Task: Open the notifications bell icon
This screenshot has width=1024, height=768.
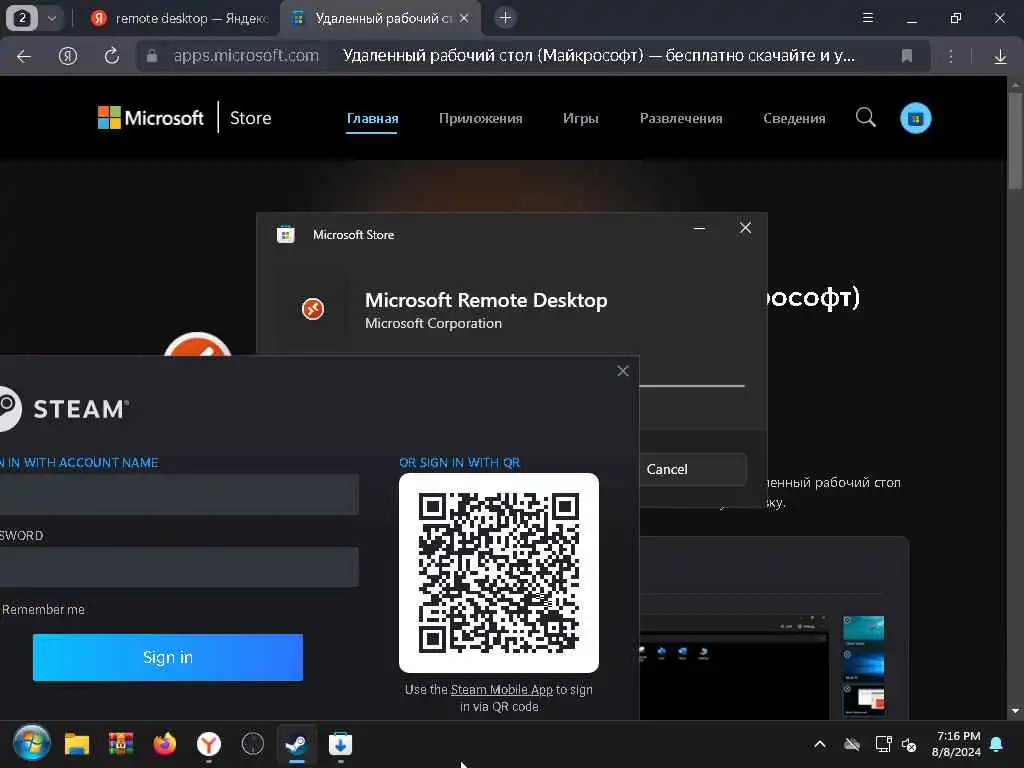Action: (997, 744)
